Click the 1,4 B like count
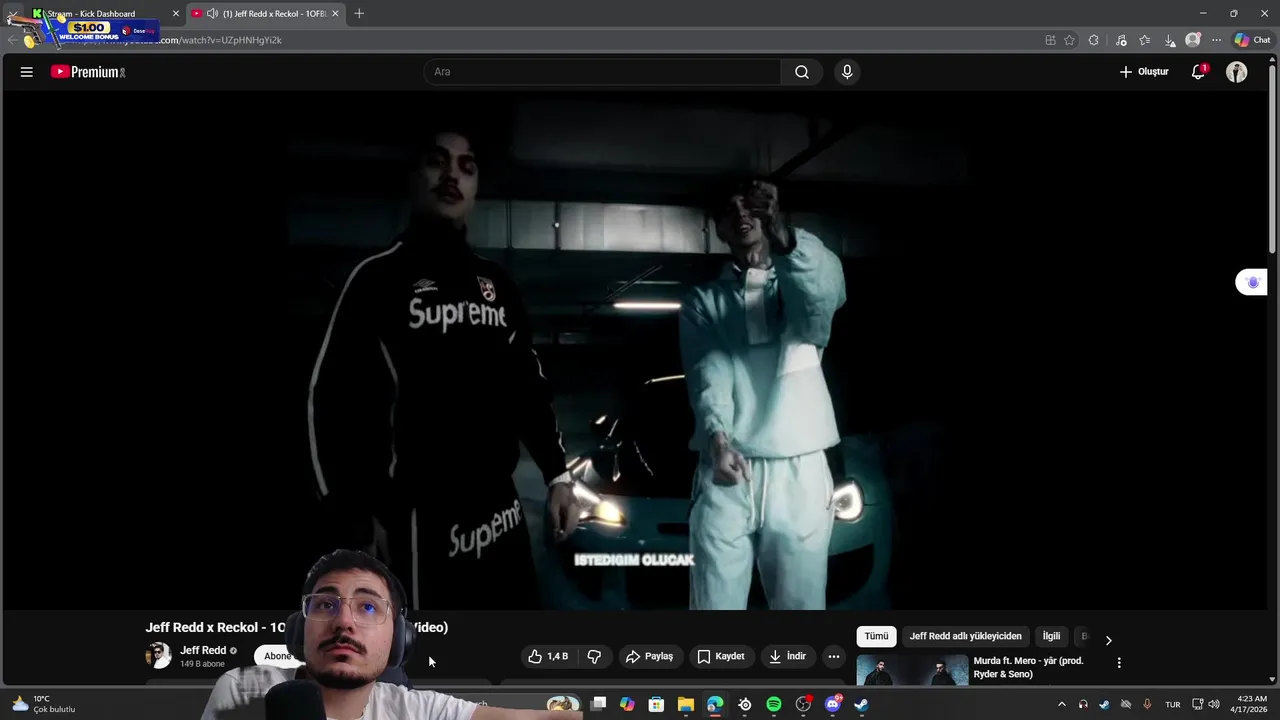1280x720 pixels. tap(558, 657)
